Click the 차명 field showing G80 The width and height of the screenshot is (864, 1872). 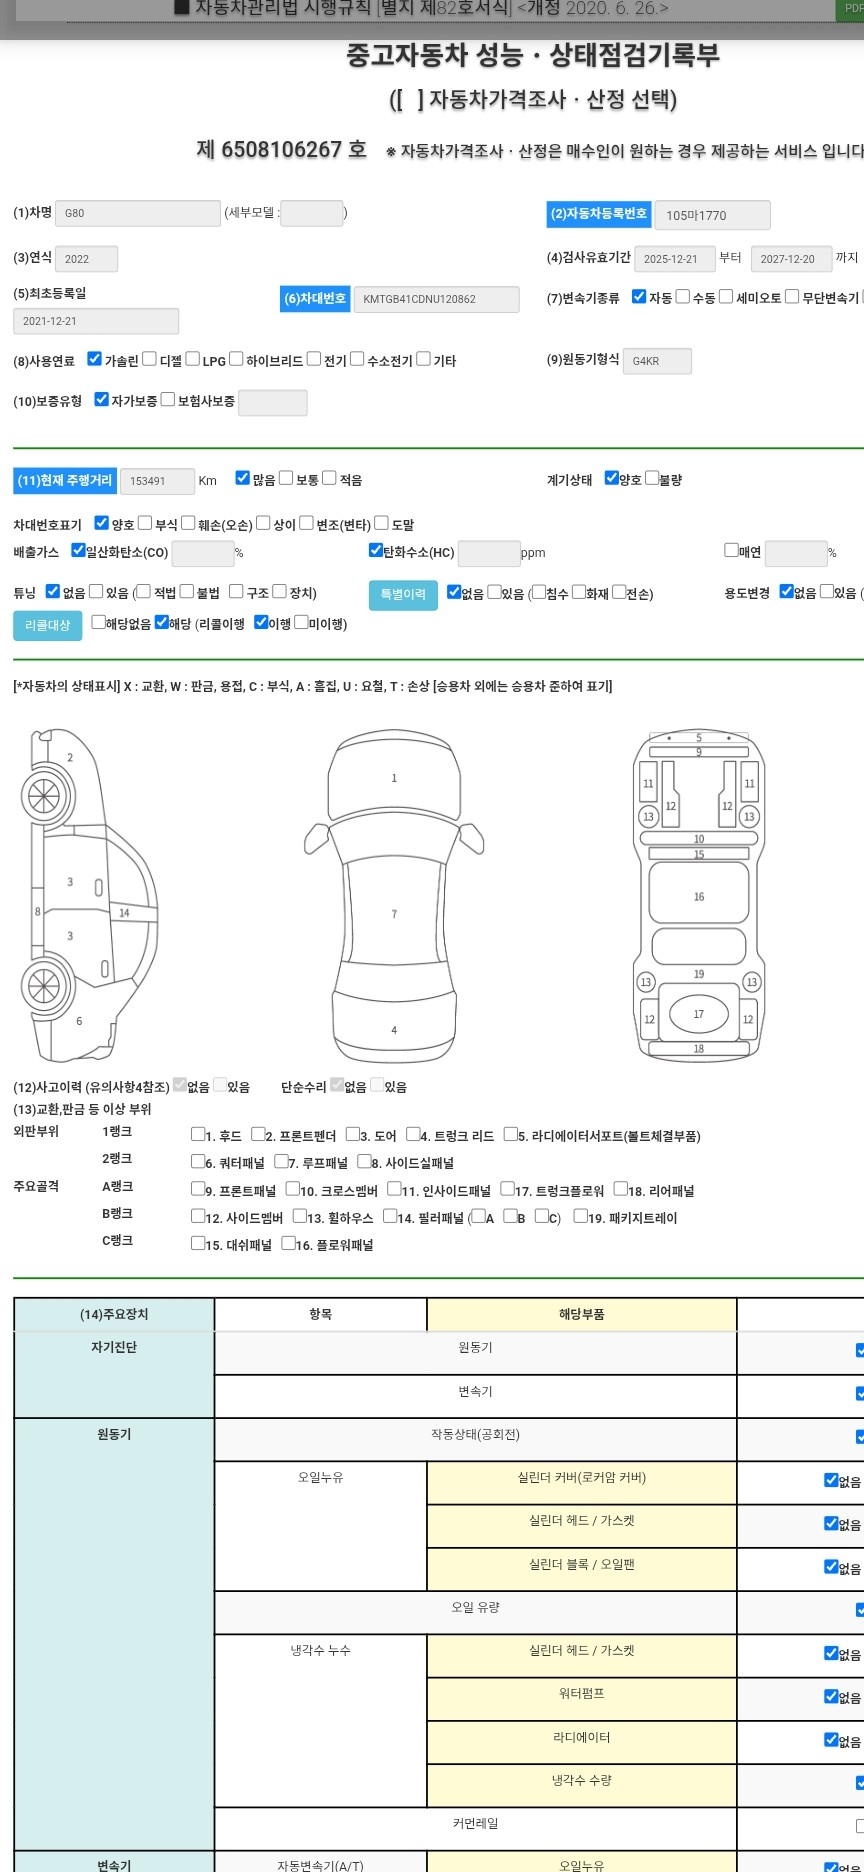pyautogui.click(x=137, y=213)
